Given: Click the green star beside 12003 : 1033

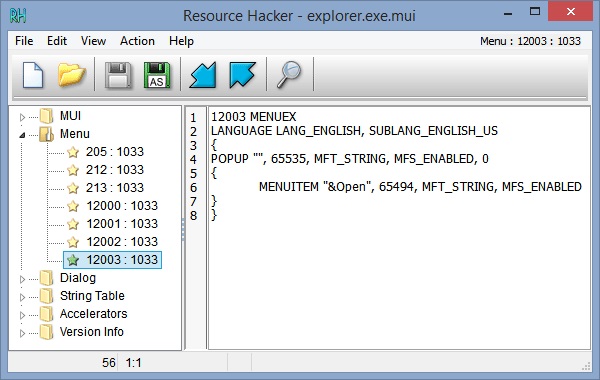Looking at the screenshot, I should pos(73,260).
